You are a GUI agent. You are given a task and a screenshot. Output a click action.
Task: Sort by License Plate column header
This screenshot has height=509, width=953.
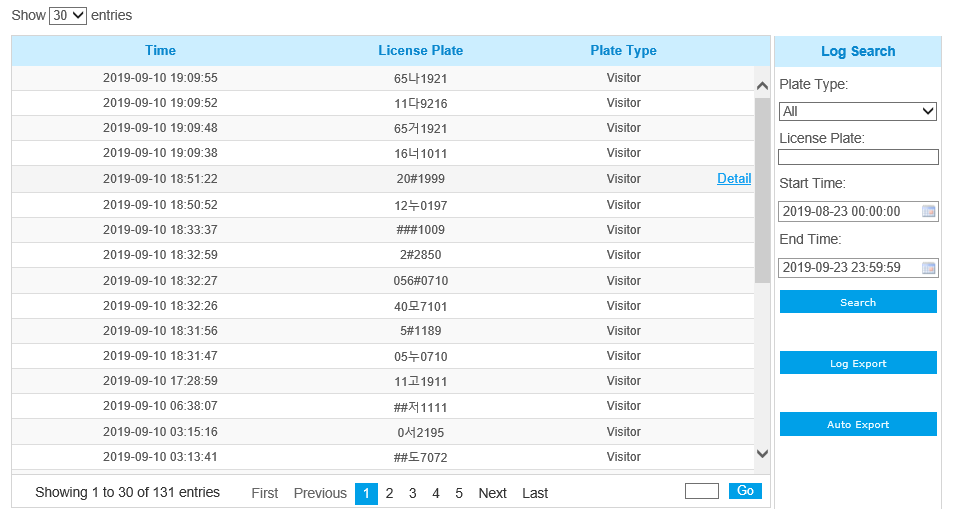[421, 50]
